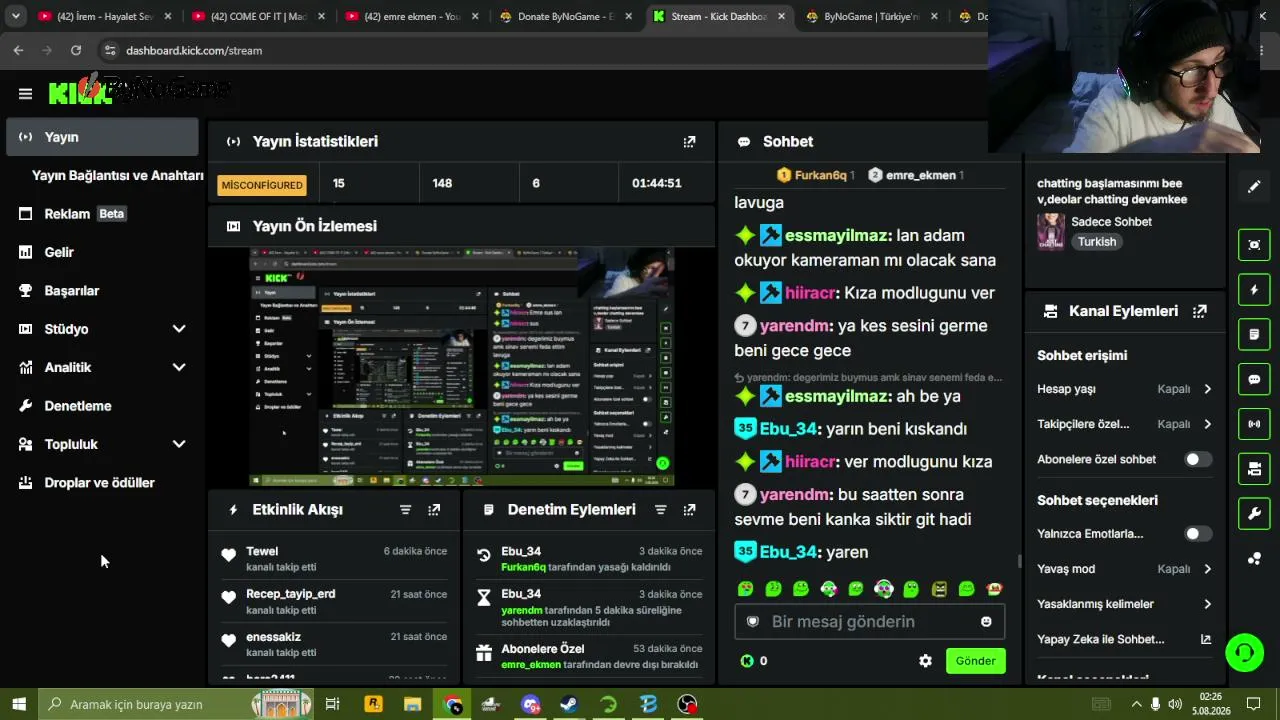The height and width of the screenshot is (720, 1280).
Task: Open Yasaklanmış kelimeler chevron
Action: click(1207, 604)
